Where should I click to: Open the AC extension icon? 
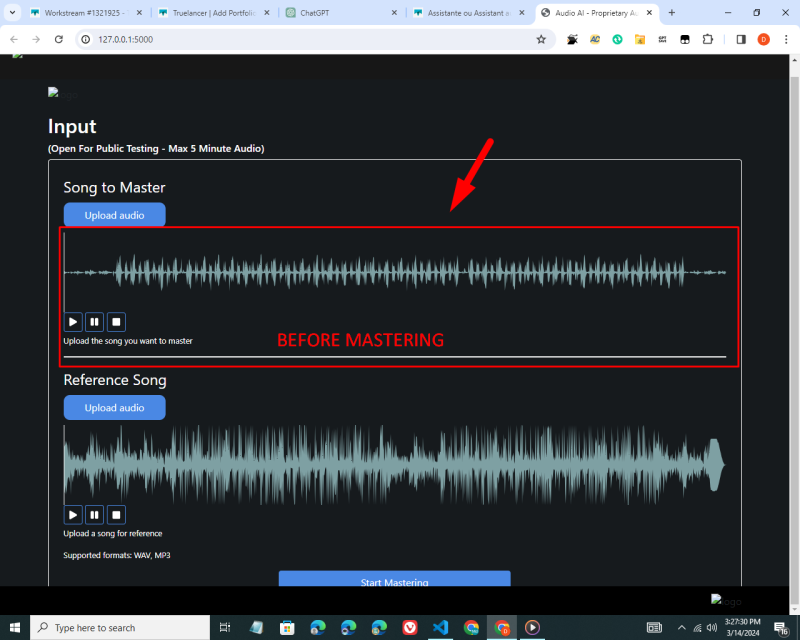pos(595,39)
